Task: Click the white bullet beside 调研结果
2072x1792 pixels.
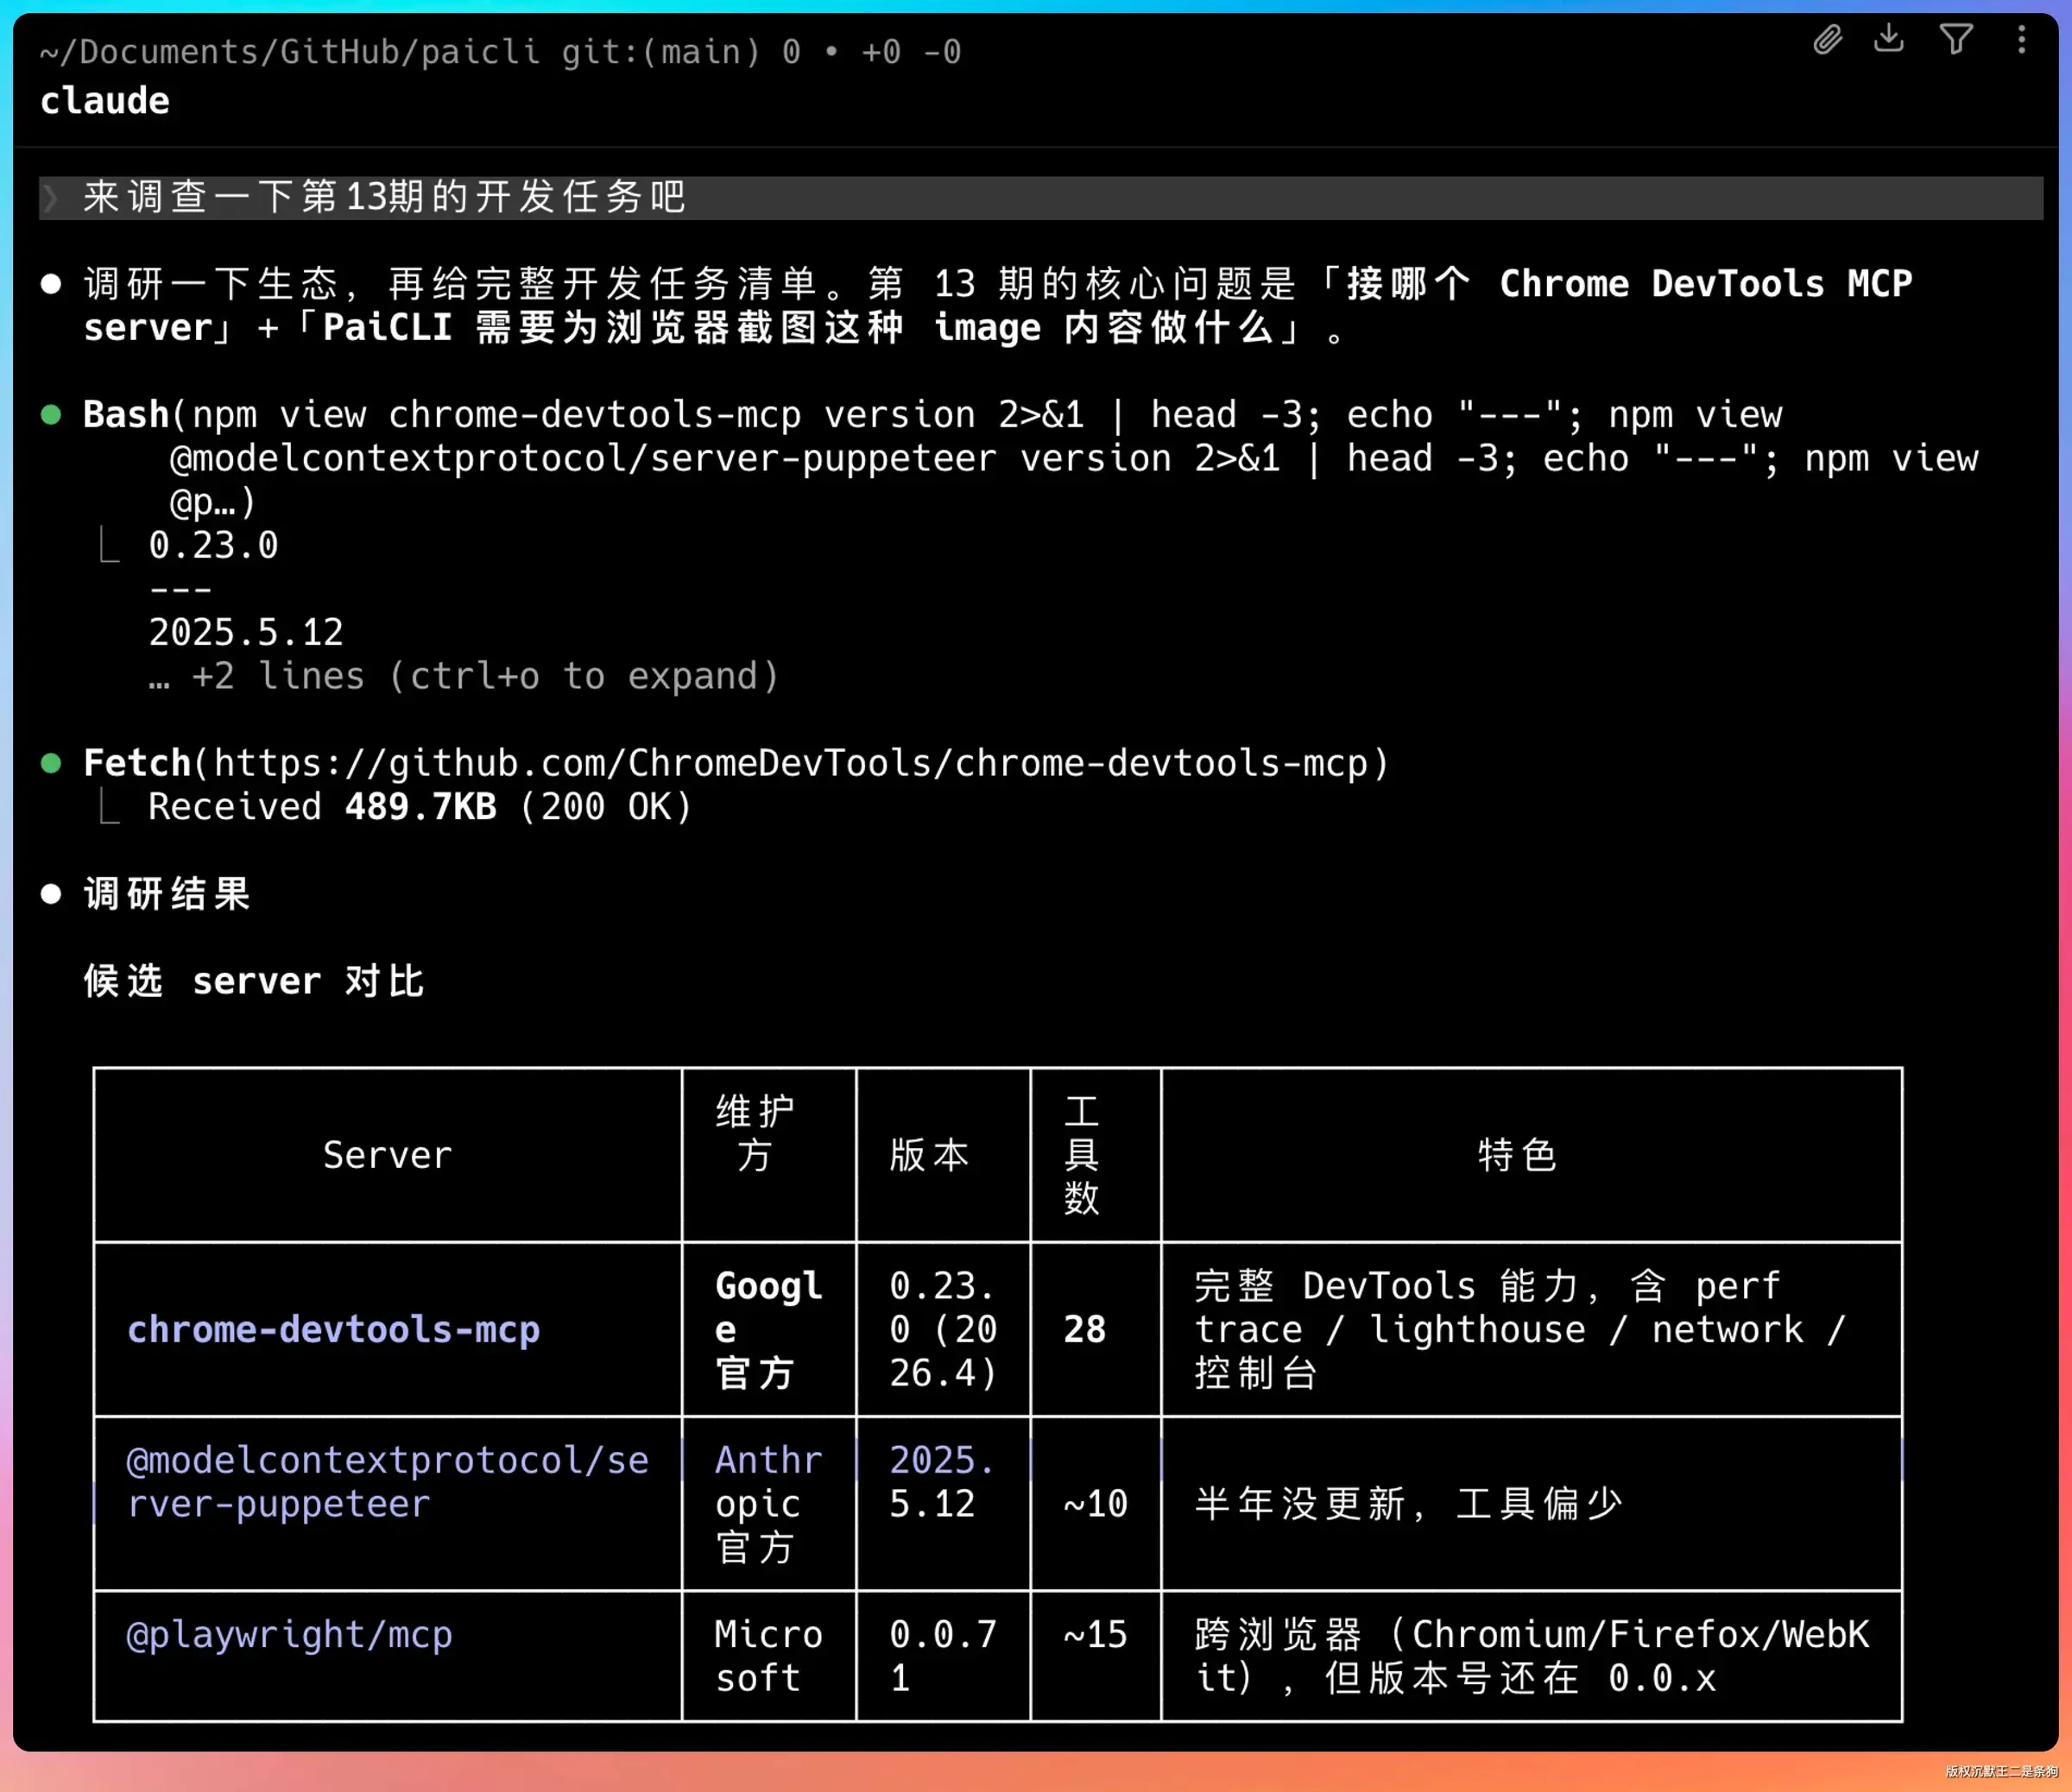Action: pyautogui.click(x=51, y=894)
